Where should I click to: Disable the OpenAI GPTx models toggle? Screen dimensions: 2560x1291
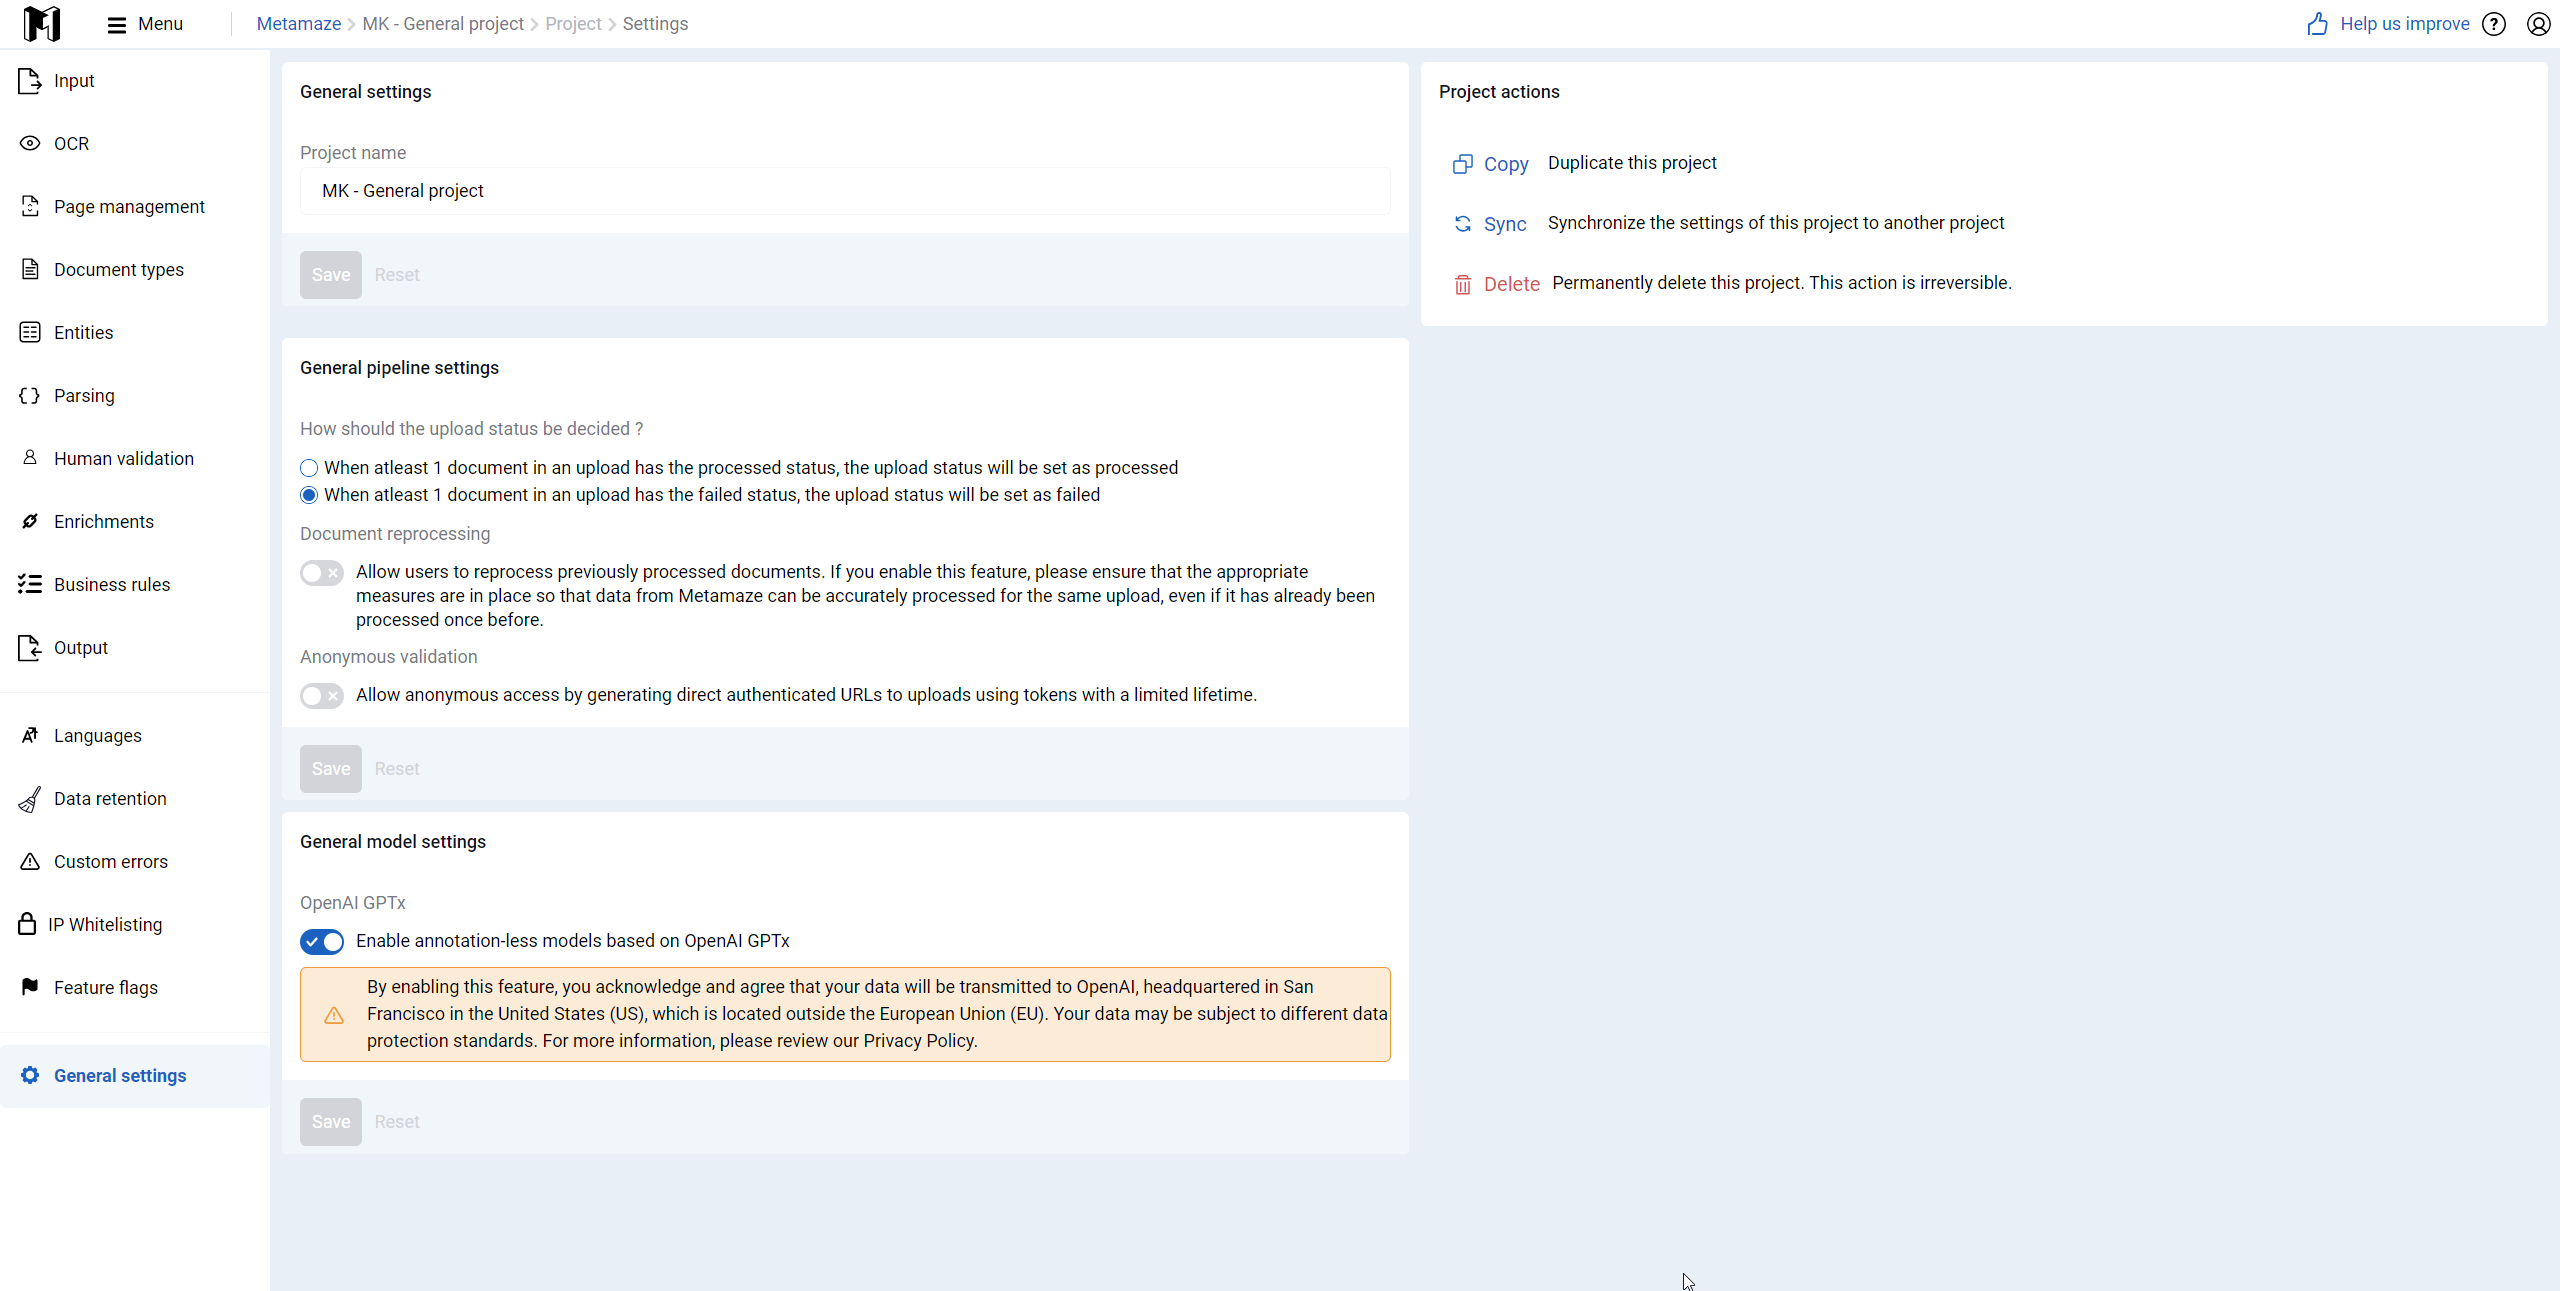tap(322, 941)
